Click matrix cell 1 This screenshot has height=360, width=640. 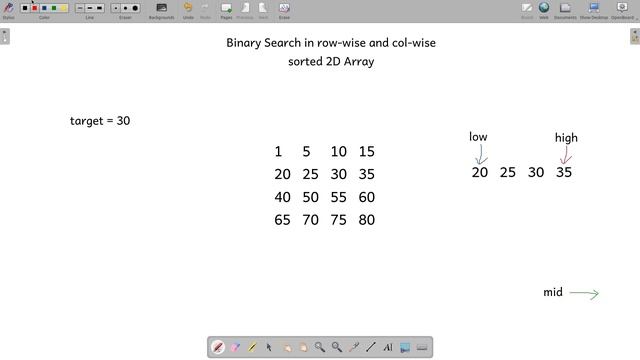278,152
